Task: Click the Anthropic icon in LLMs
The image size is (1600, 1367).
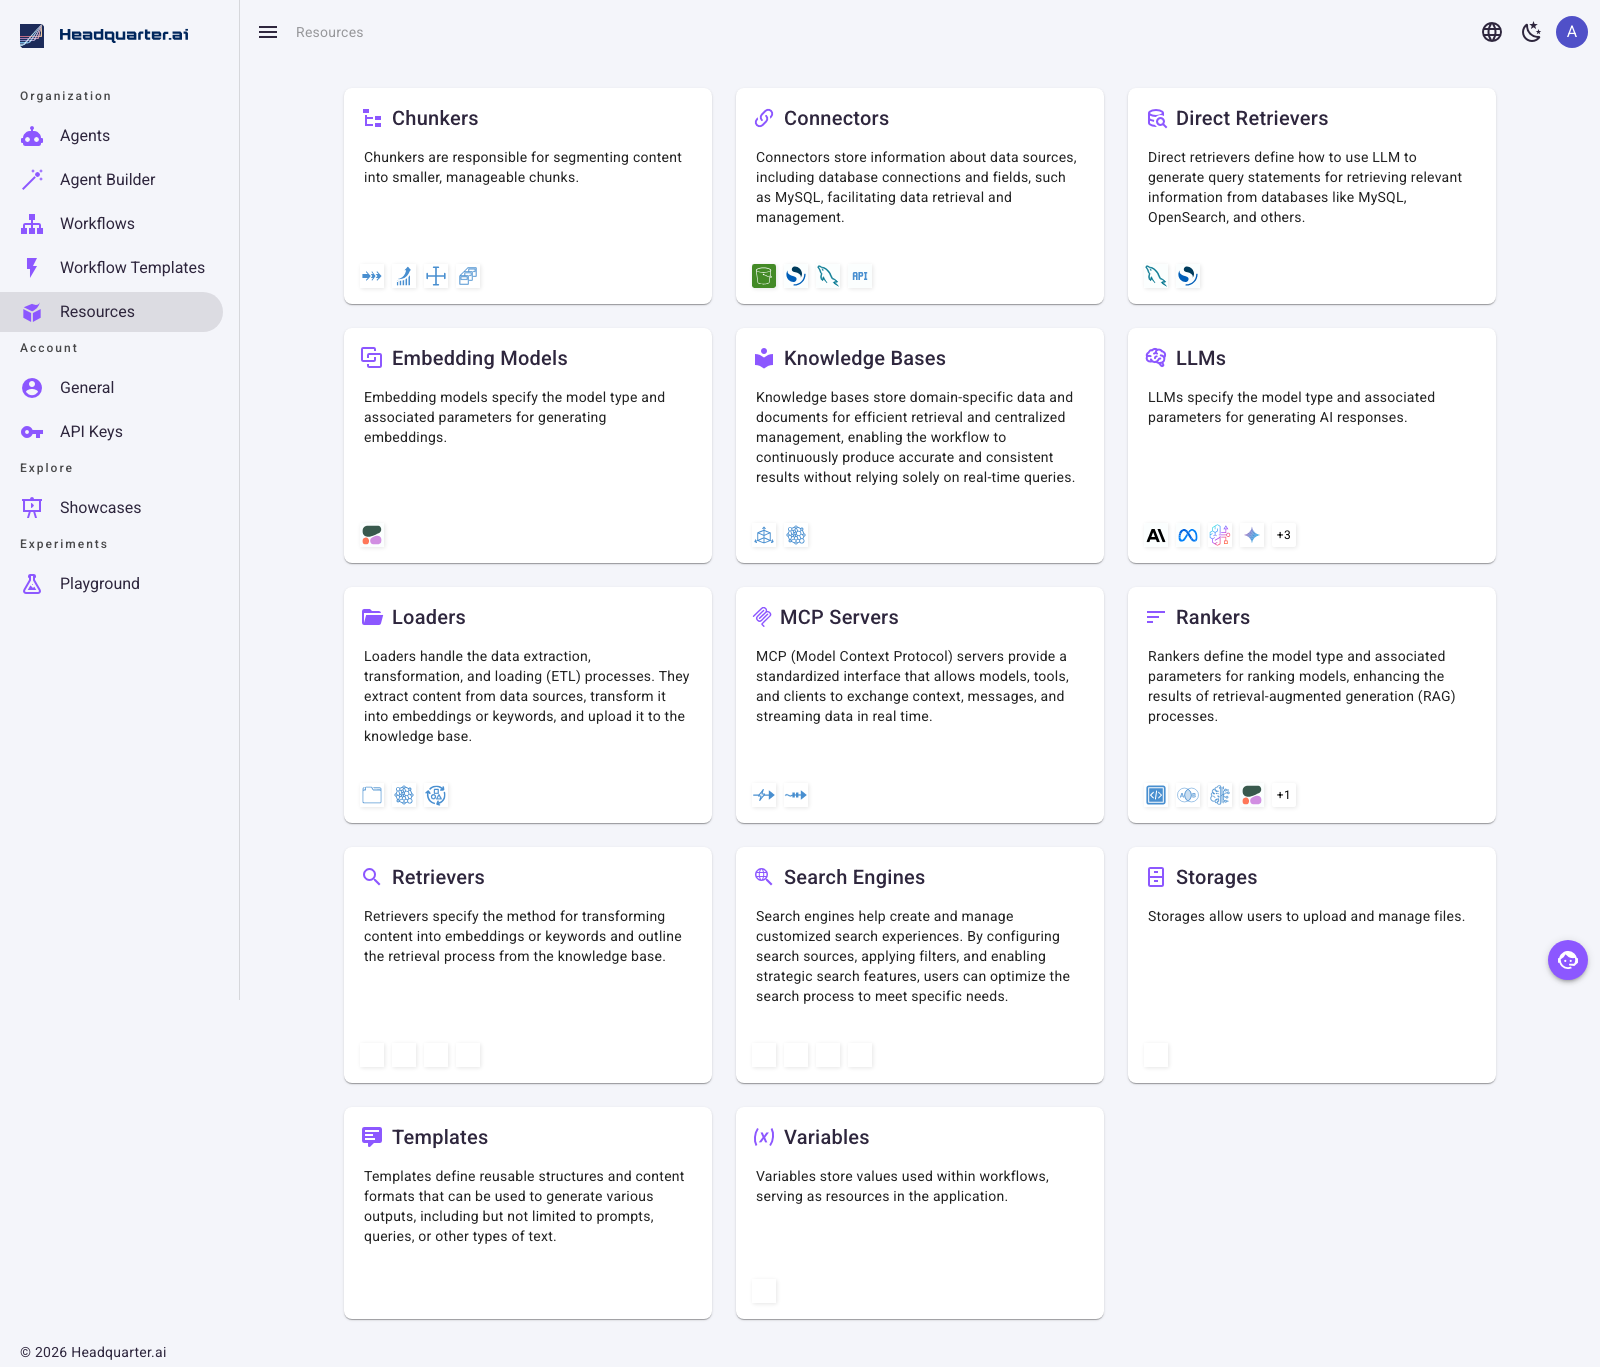Action: click(1156, 535)
